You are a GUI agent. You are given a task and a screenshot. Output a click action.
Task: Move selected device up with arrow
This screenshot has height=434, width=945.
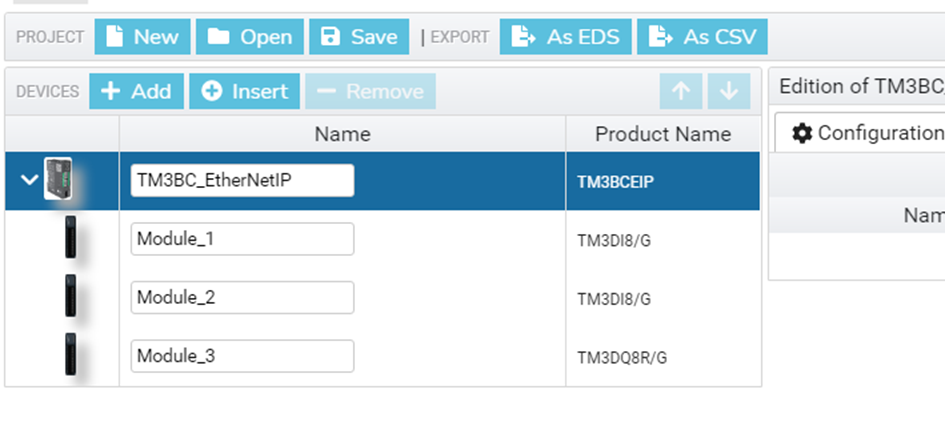click(x=681, y=91)
